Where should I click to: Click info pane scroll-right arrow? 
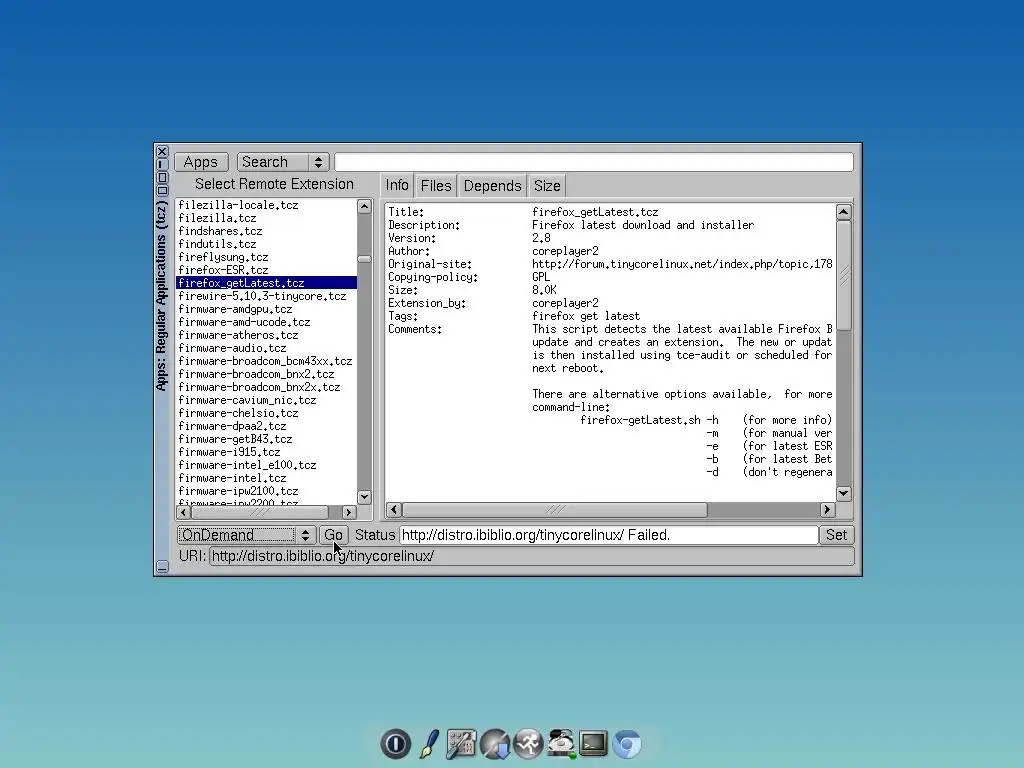(827, 509)
